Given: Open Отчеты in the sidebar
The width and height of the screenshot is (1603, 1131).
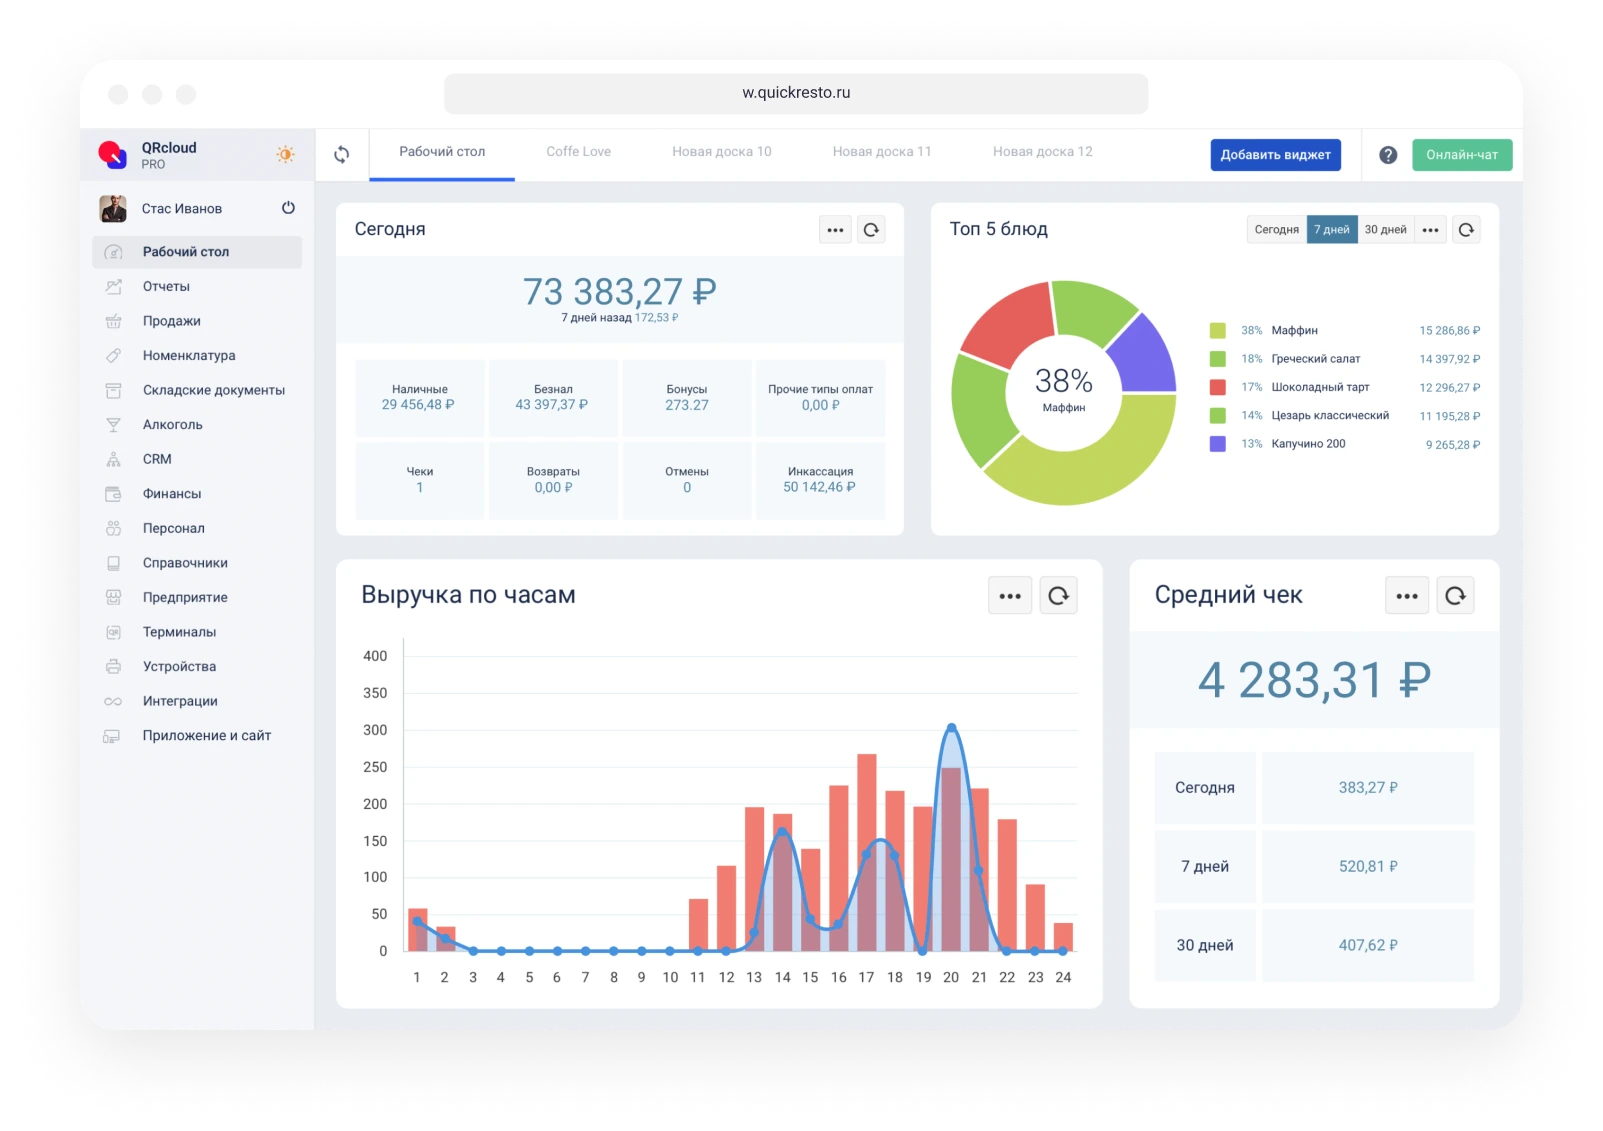Looking at the screenshot, I should [x=166, y=287].
